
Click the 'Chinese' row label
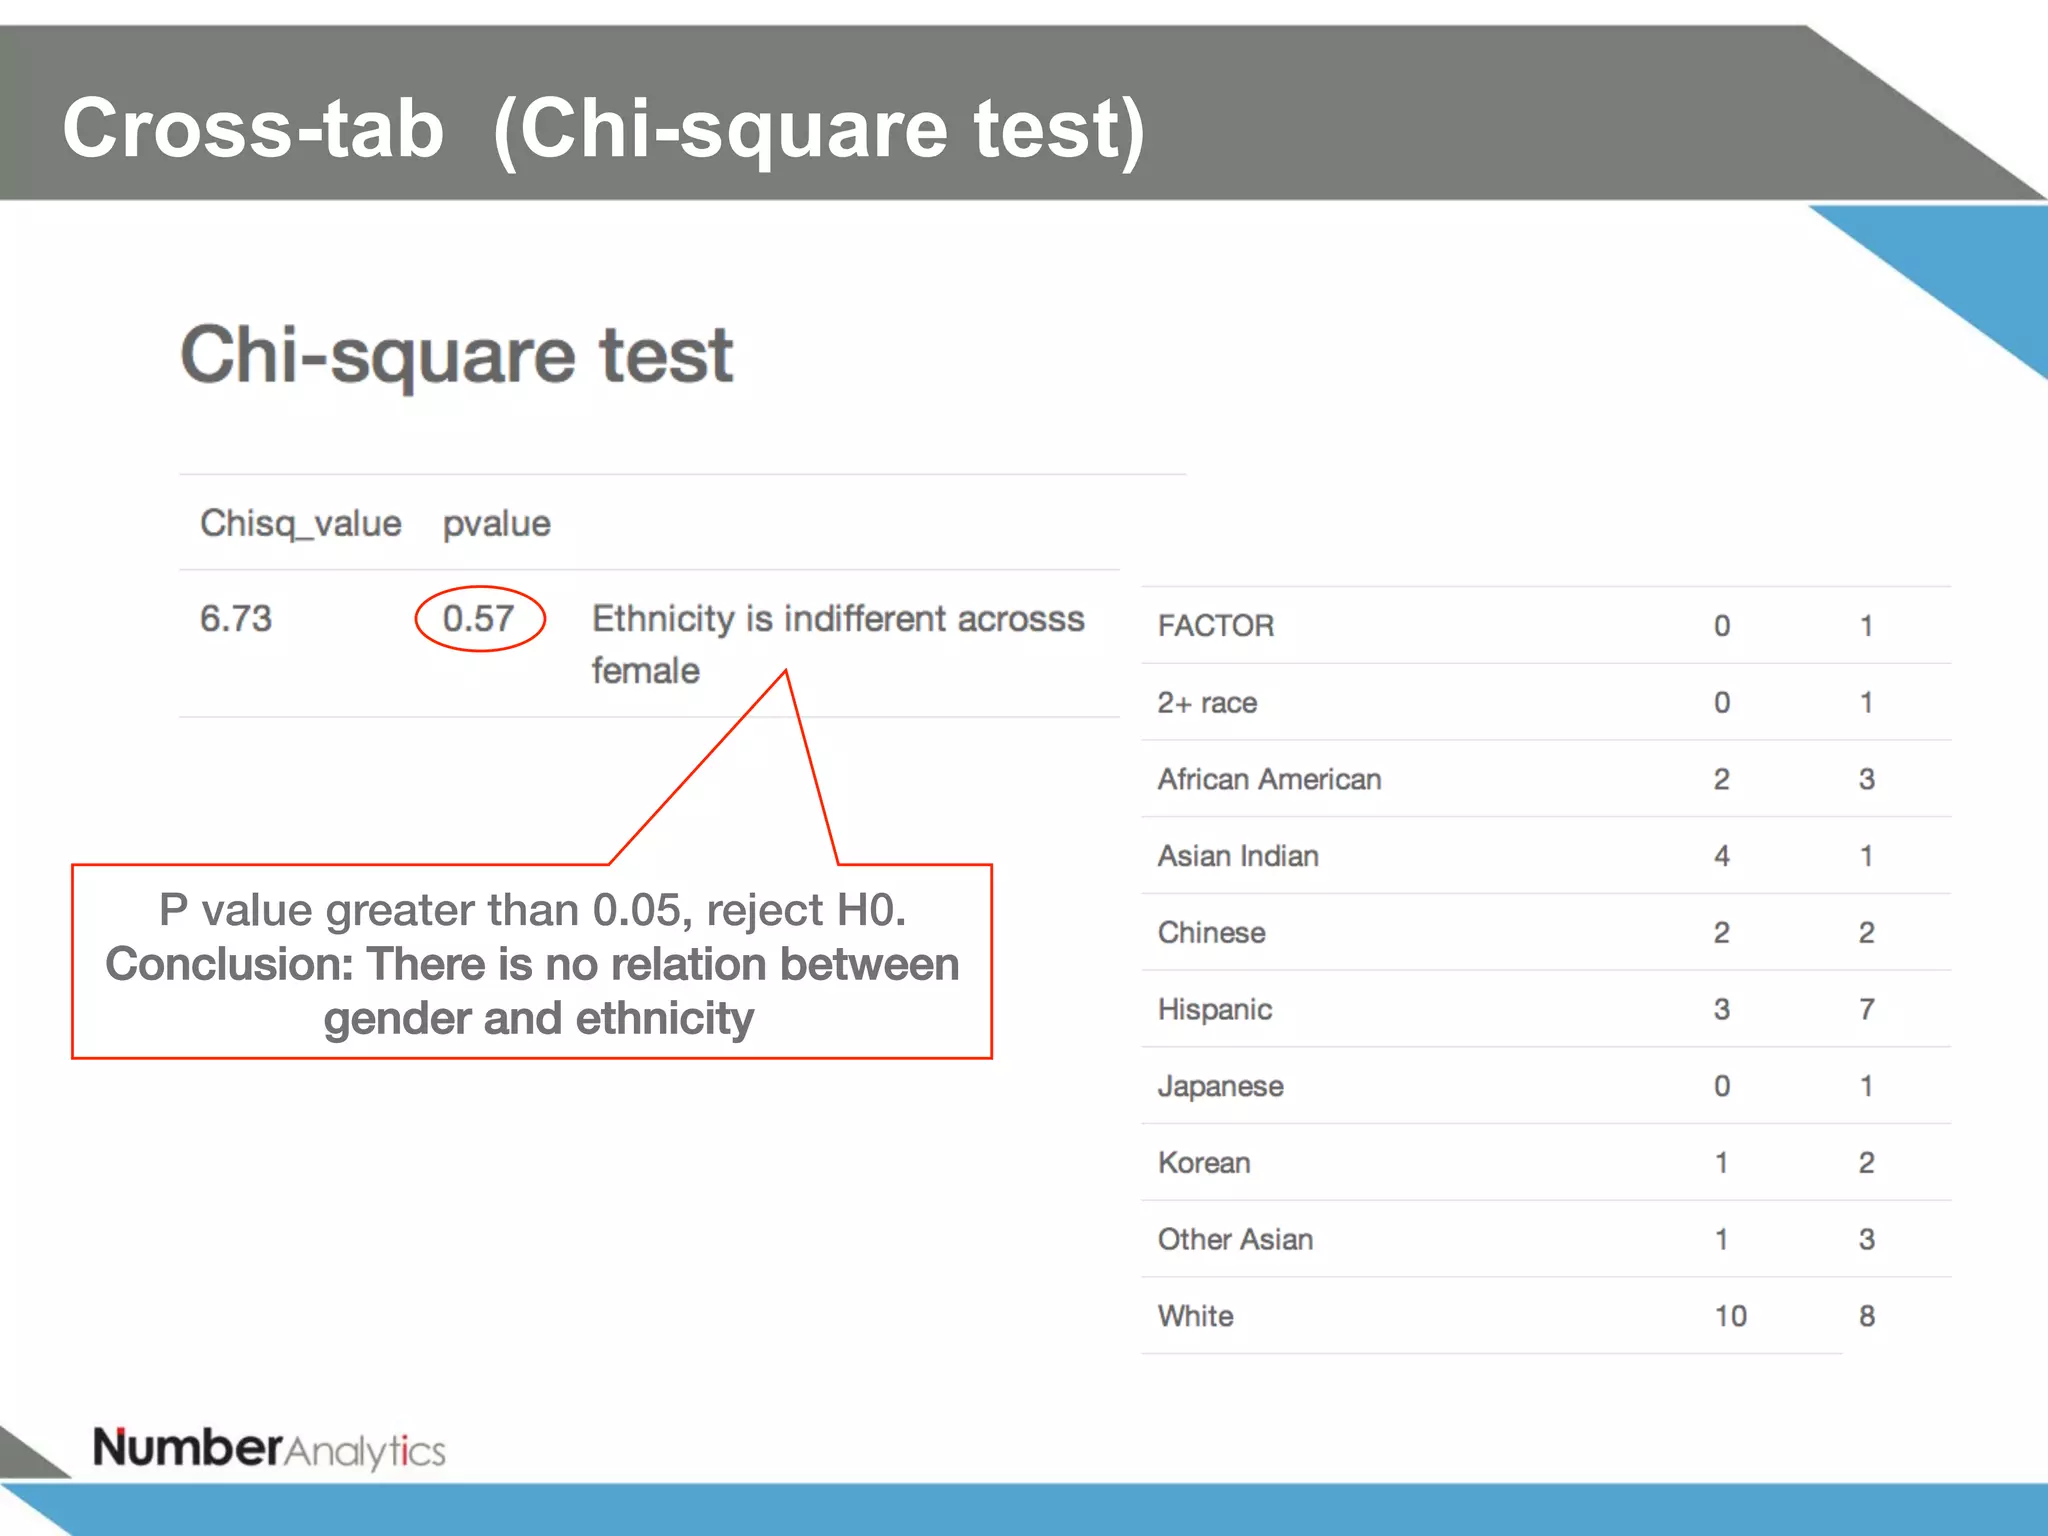click(1212, 933)
